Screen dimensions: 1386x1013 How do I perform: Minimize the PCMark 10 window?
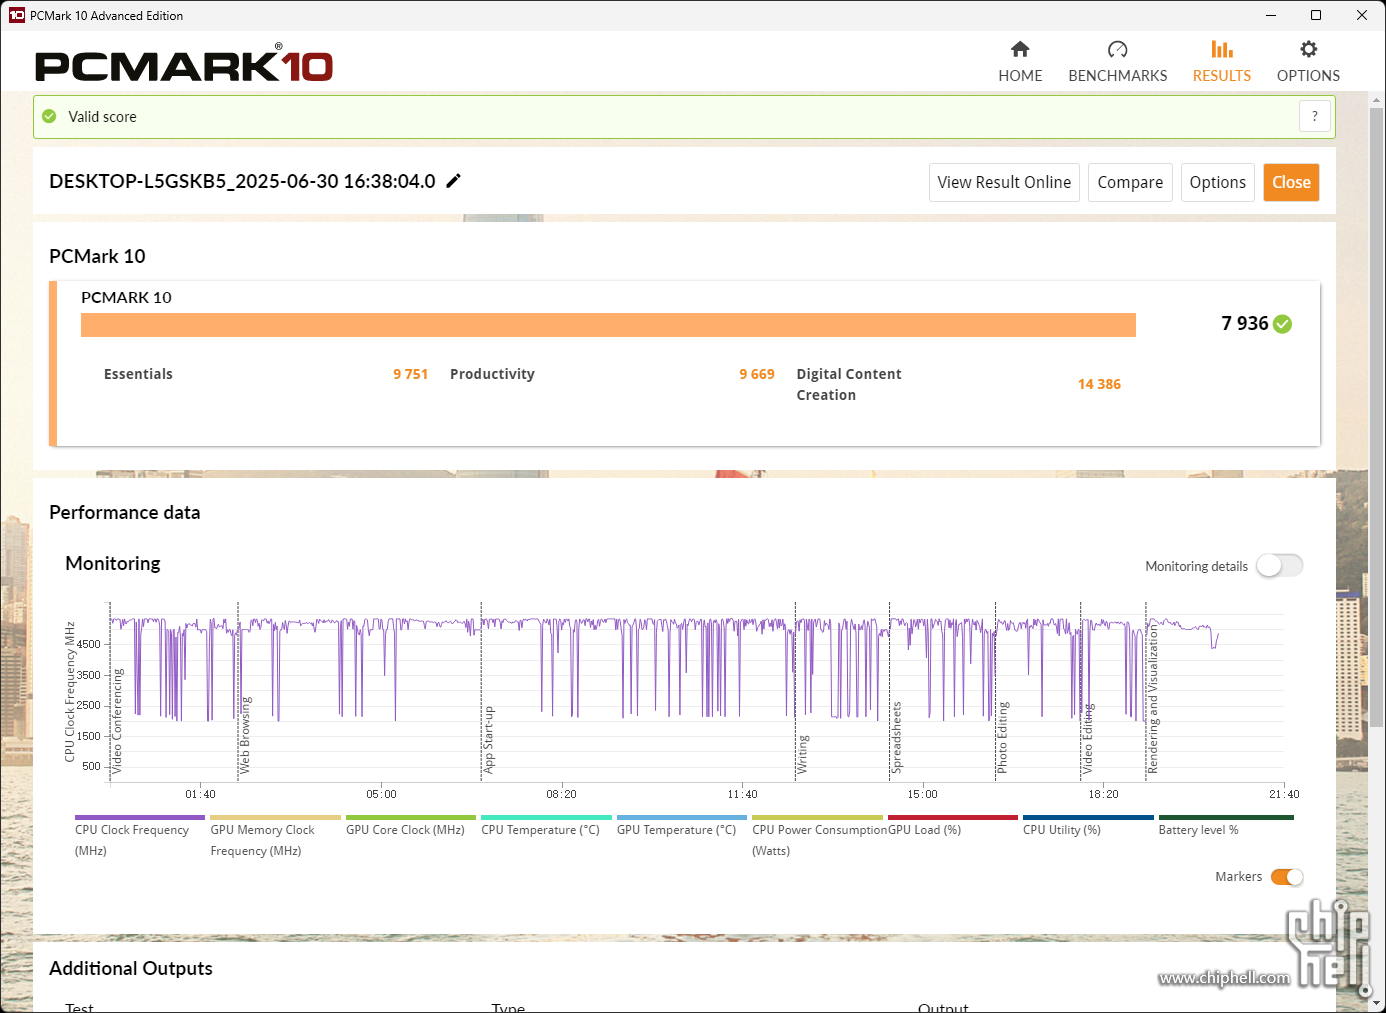(x=1270, y=15)
